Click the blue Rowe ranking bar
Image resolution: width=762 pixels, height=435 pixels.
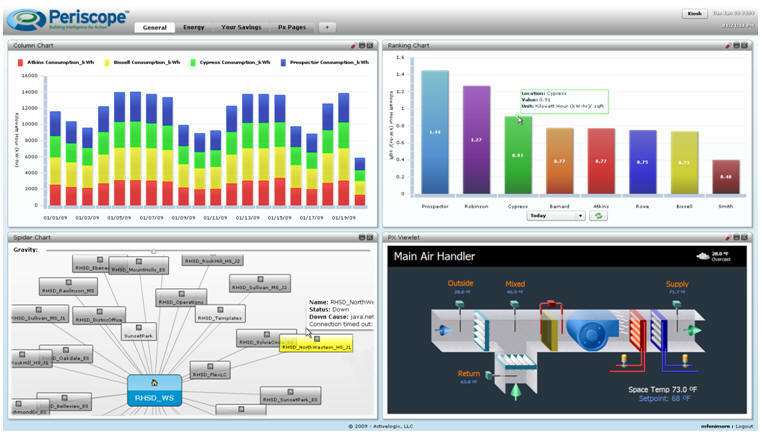click(x=643, y=162)
